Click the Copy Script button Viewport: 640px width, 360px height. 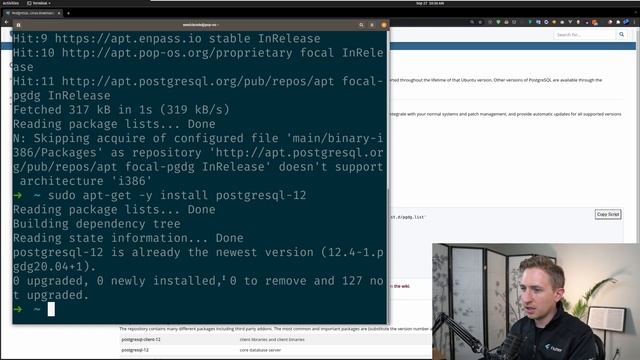tap(608, 214)
